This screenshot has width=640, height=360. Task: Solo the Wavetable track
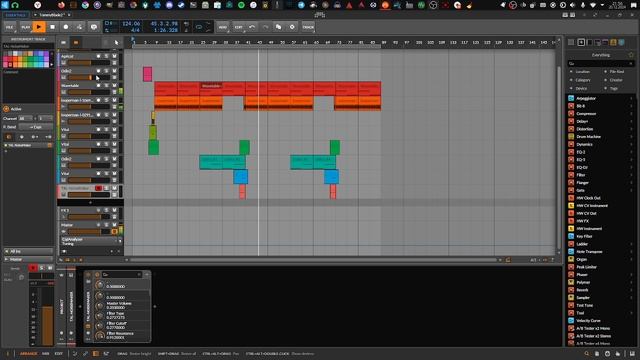[106, 85]
